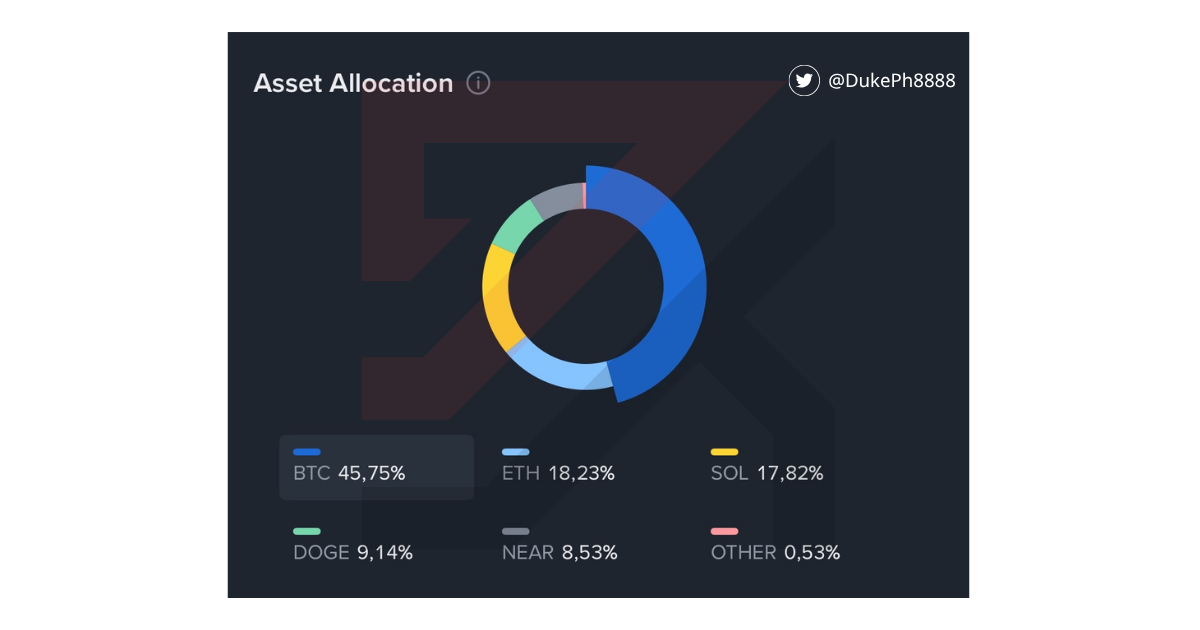Select the ETH 18,23% legend entry
The height and width of the screenshot is (630, 1200).
tap(558, 473)
